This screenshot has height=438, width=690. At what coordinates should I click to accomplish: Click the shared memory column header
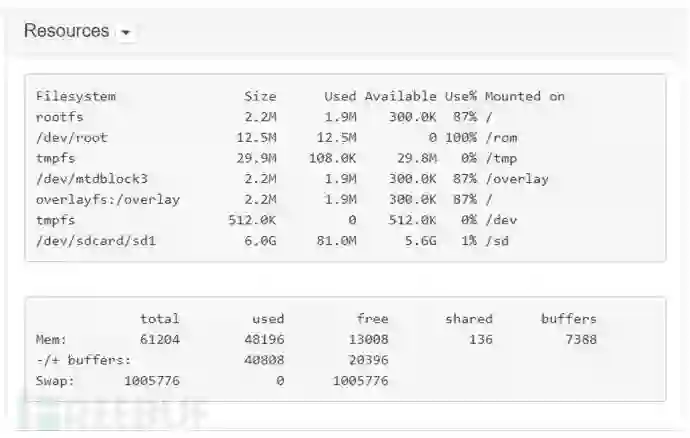pyautogui.click(x=469, y=319)
